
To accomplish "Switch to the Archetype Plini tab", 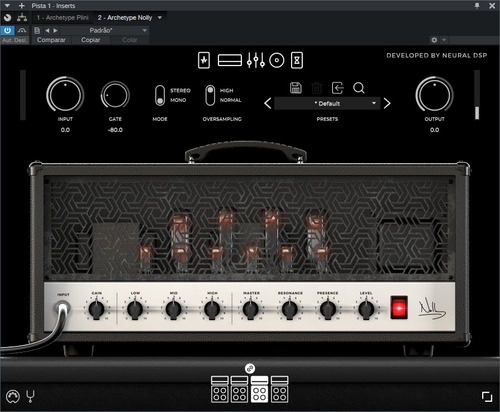I will [x=62, y=18].
